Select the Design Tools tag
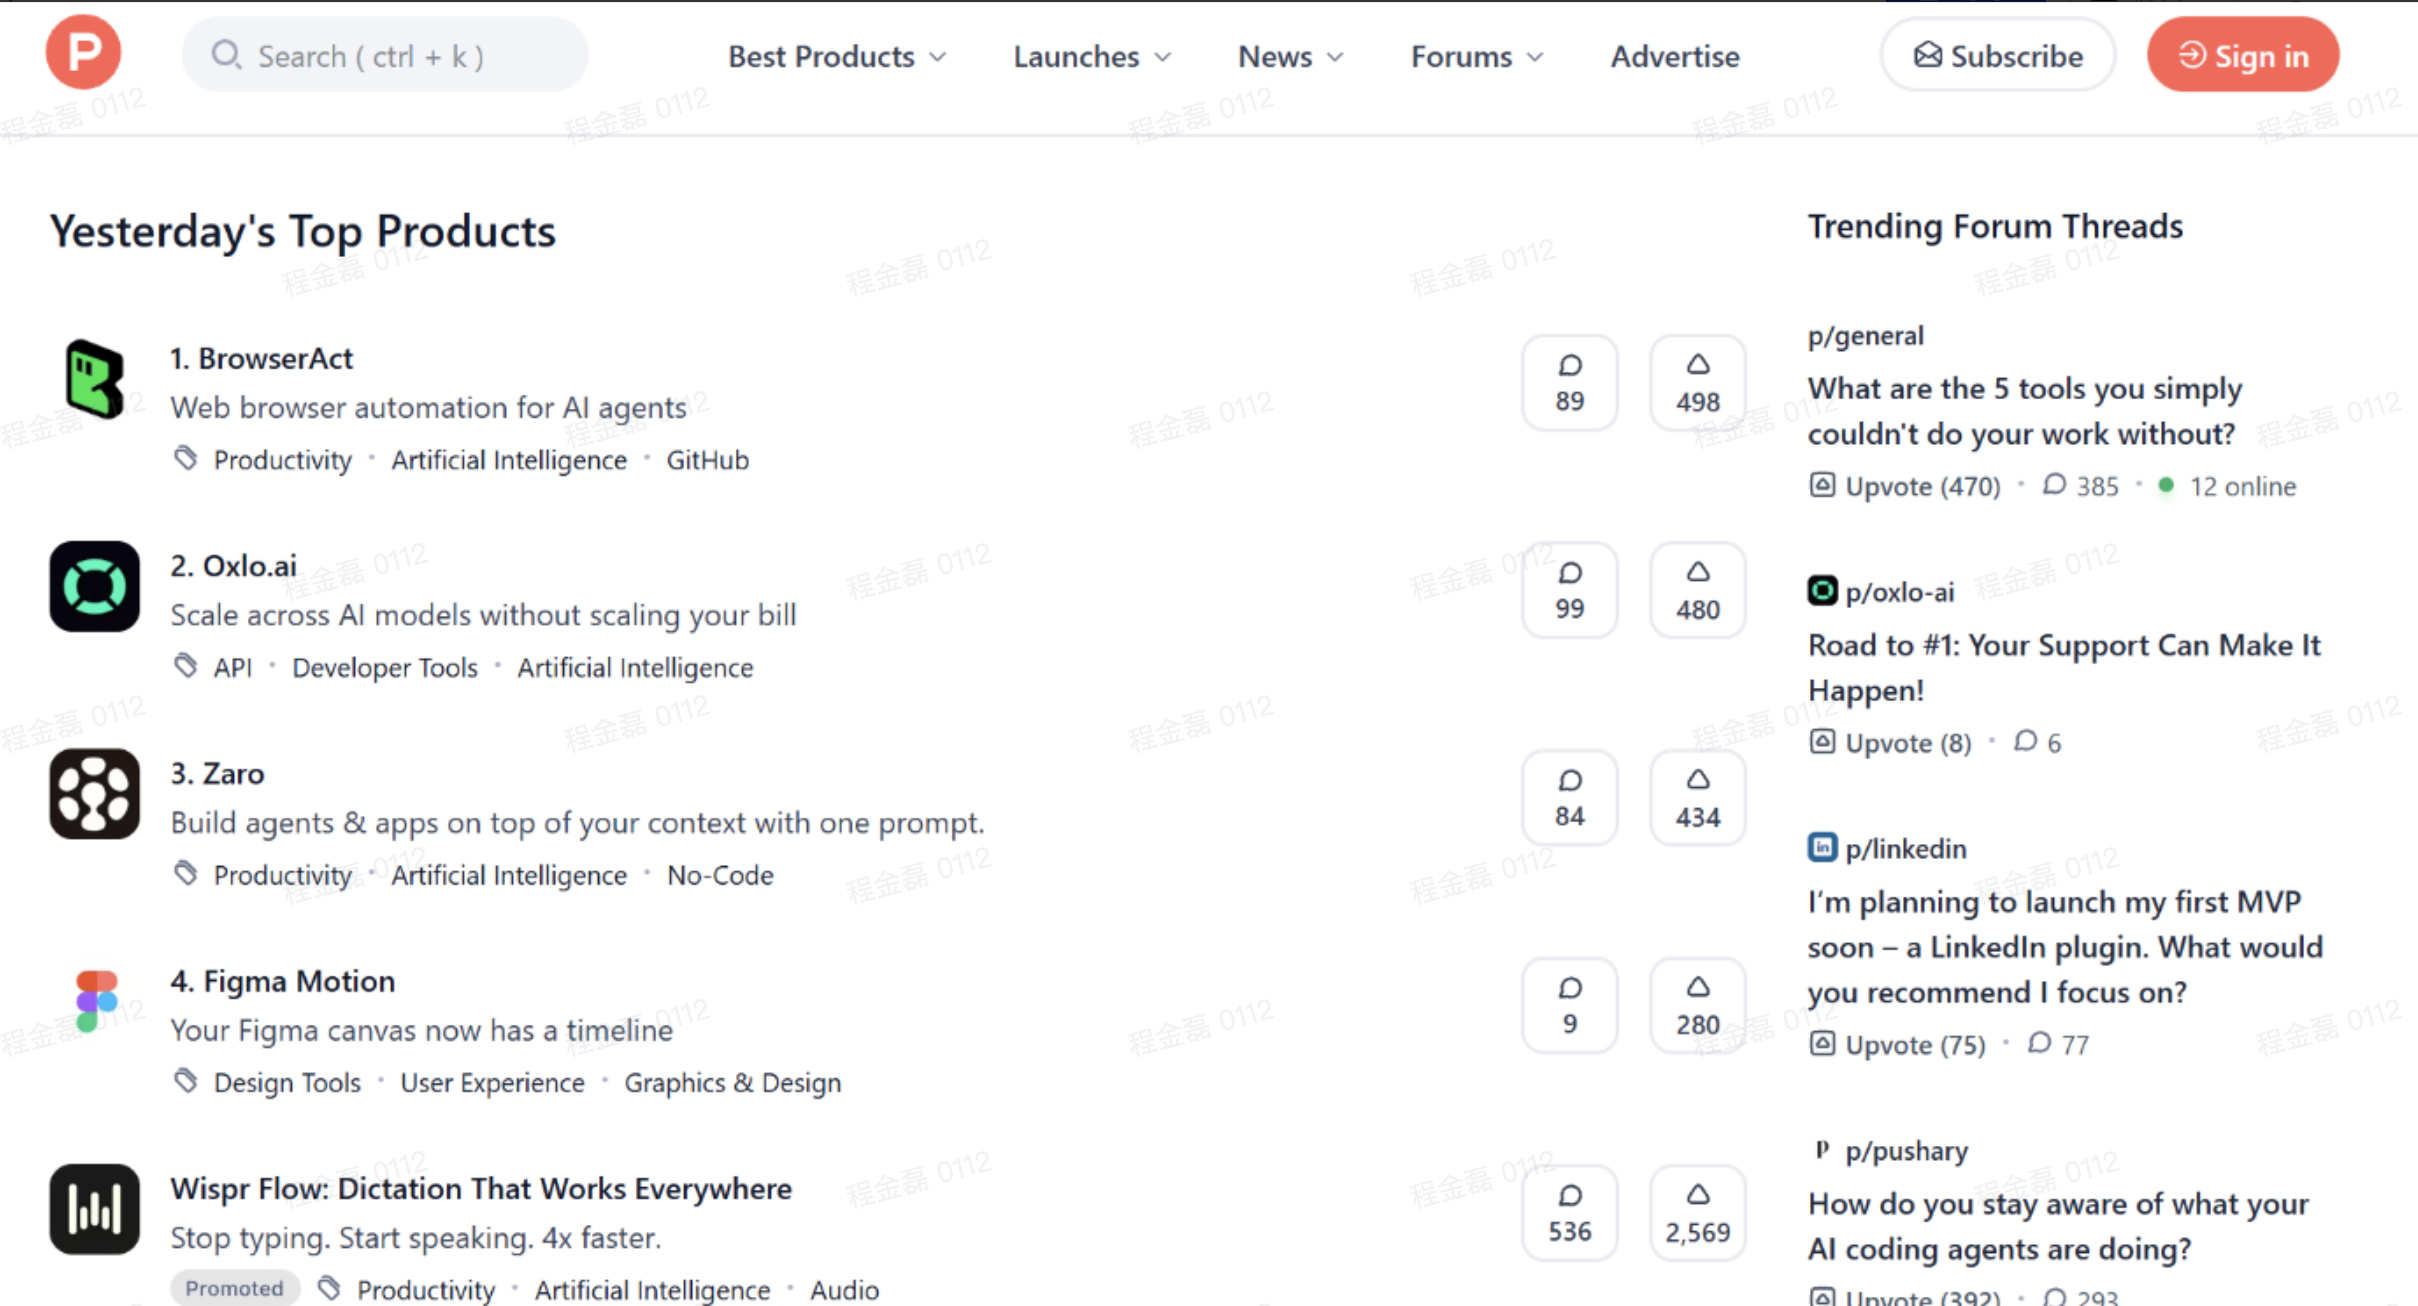Image resolution: width=2418 pixels, height=1306 pixels. click(x=287, y=1082)
